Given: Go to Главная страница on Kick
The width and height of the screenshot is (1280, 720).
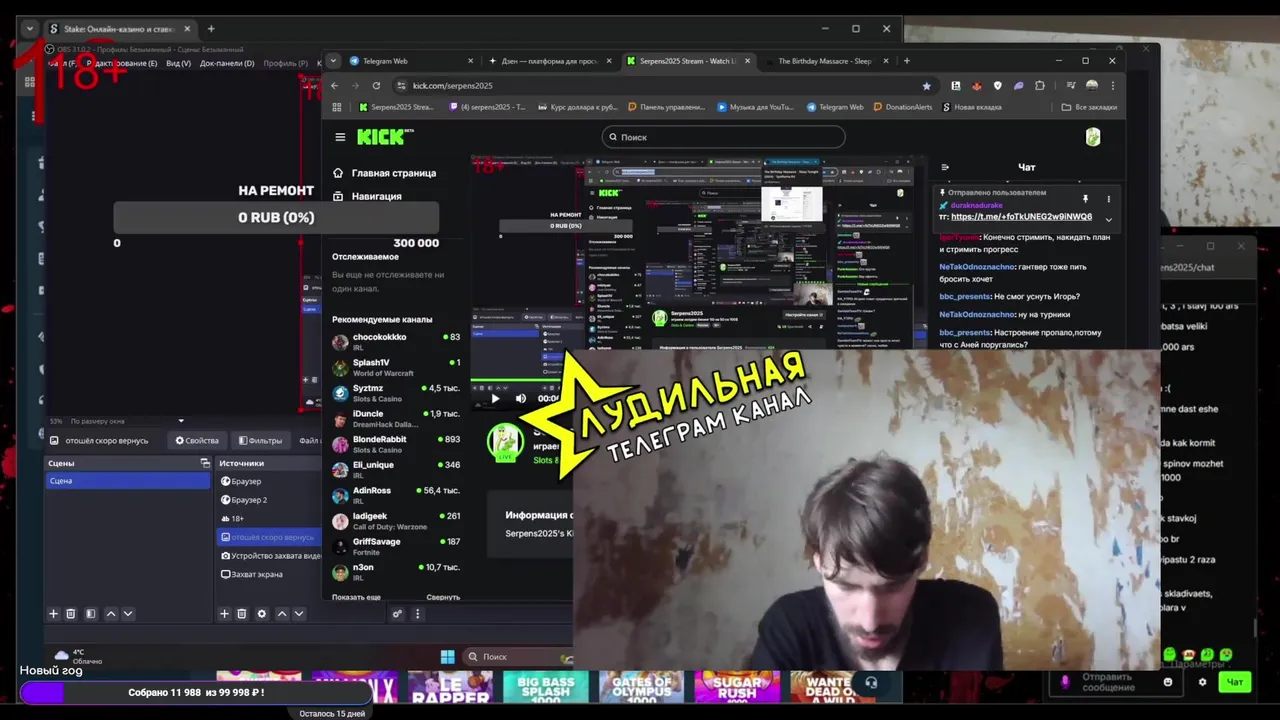Looking at the screenshot, I should [x=384, y=173].
